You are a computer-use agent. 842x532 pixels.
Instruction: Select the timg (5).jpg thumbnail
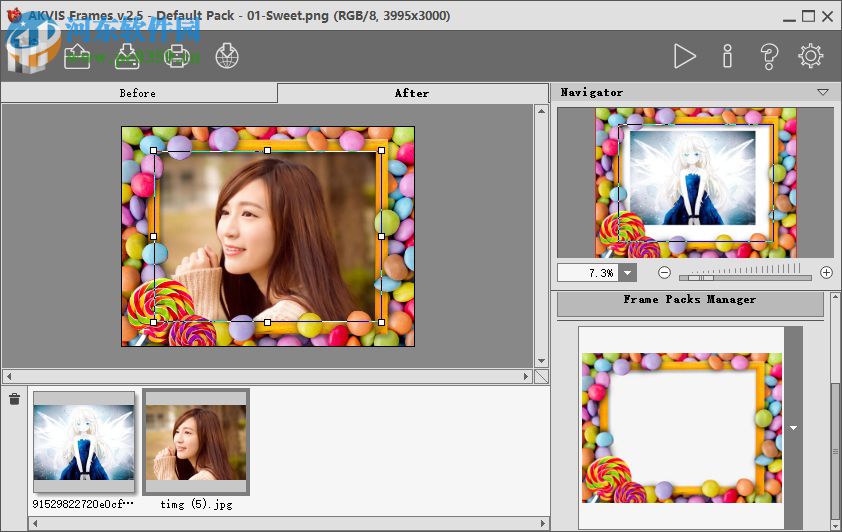point(196,441)
